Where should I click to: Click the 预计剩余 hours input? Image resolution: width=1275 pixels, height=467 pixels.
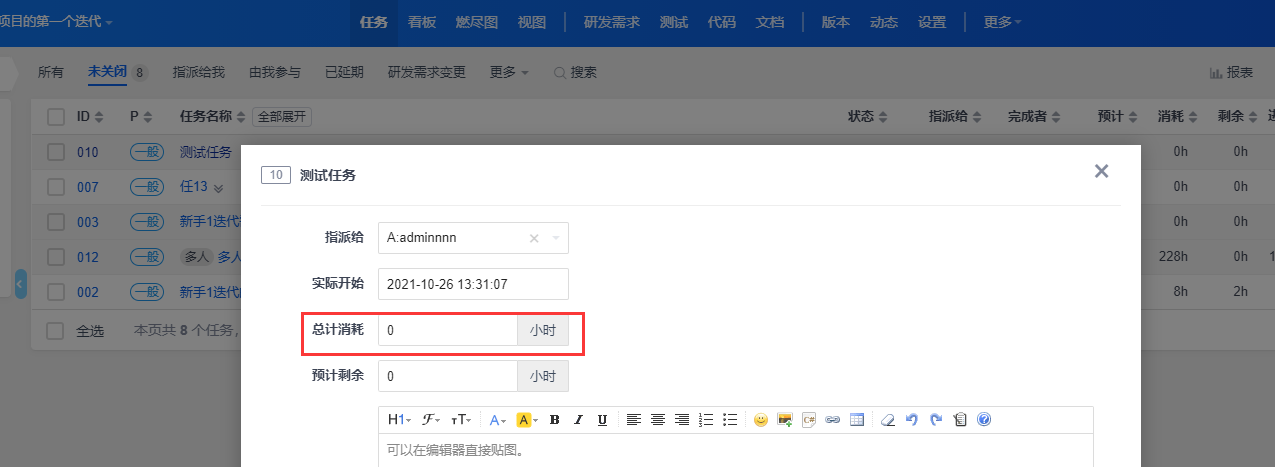pos(447,376)
